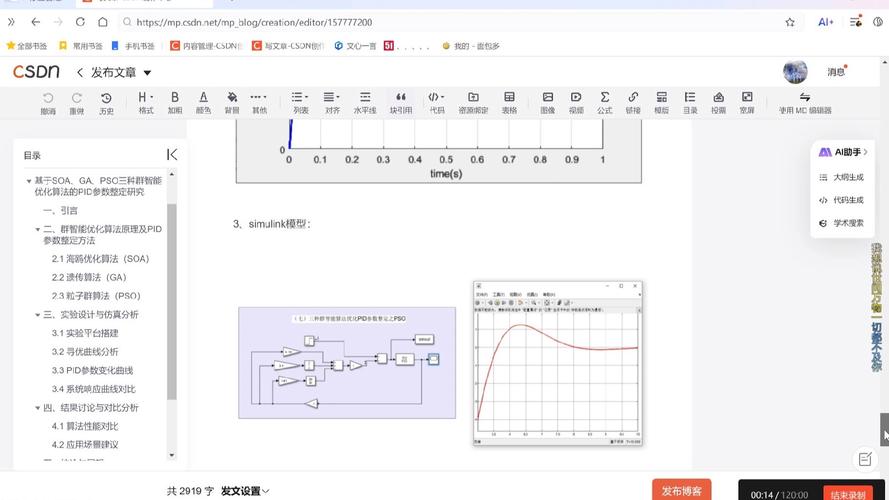Open the background color (背景) tool
Screen dimensions: 889x500
[x=232, y=103]
